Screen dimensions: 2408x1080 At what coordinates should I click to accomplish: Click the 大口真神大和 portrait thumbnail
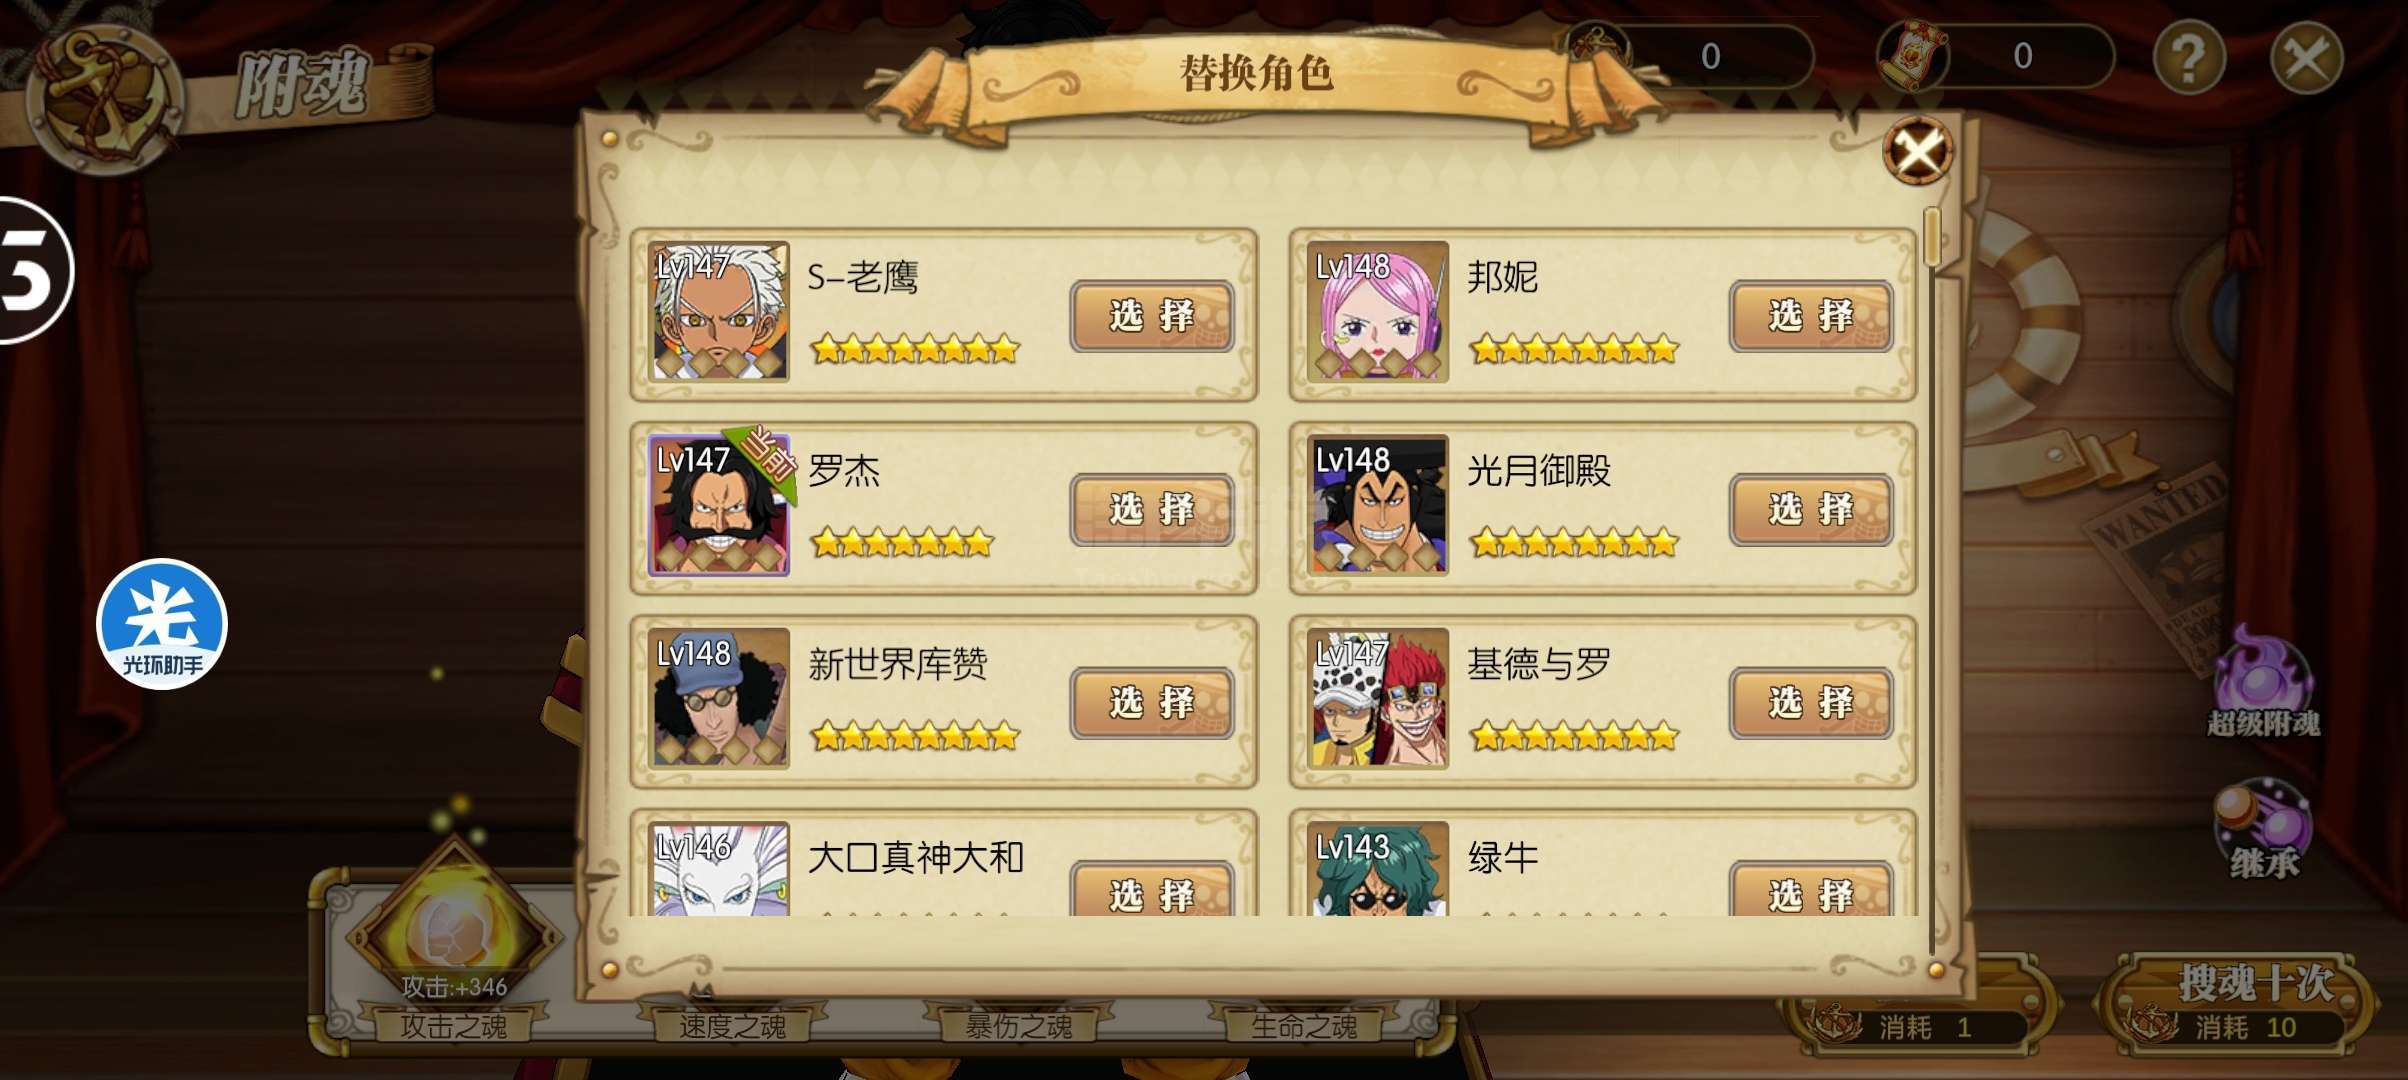719,868
